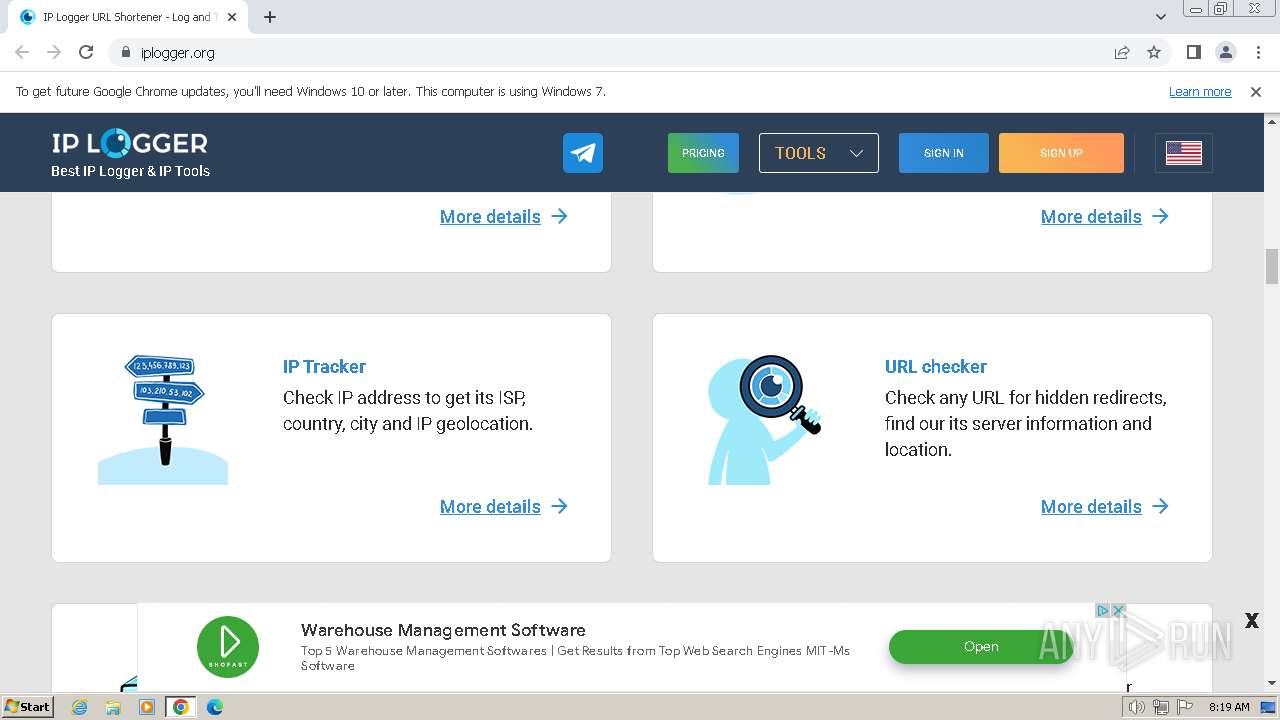Screen dimensions: 1280x720
Task: Open File Explorer from taskbar
Action: coord(113,706)
